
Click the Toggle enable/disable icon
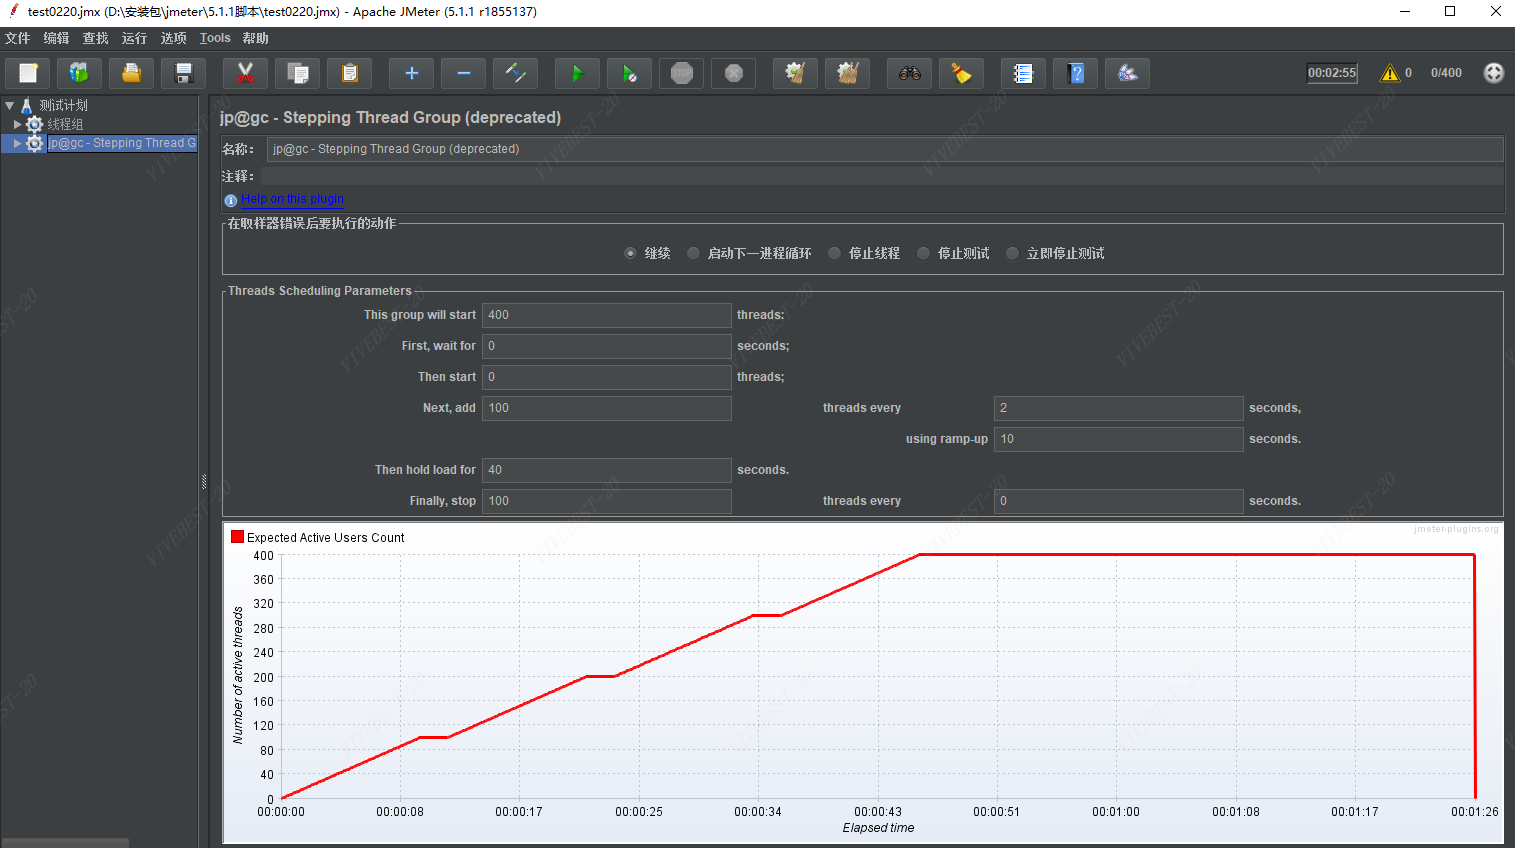pos(515,73)
